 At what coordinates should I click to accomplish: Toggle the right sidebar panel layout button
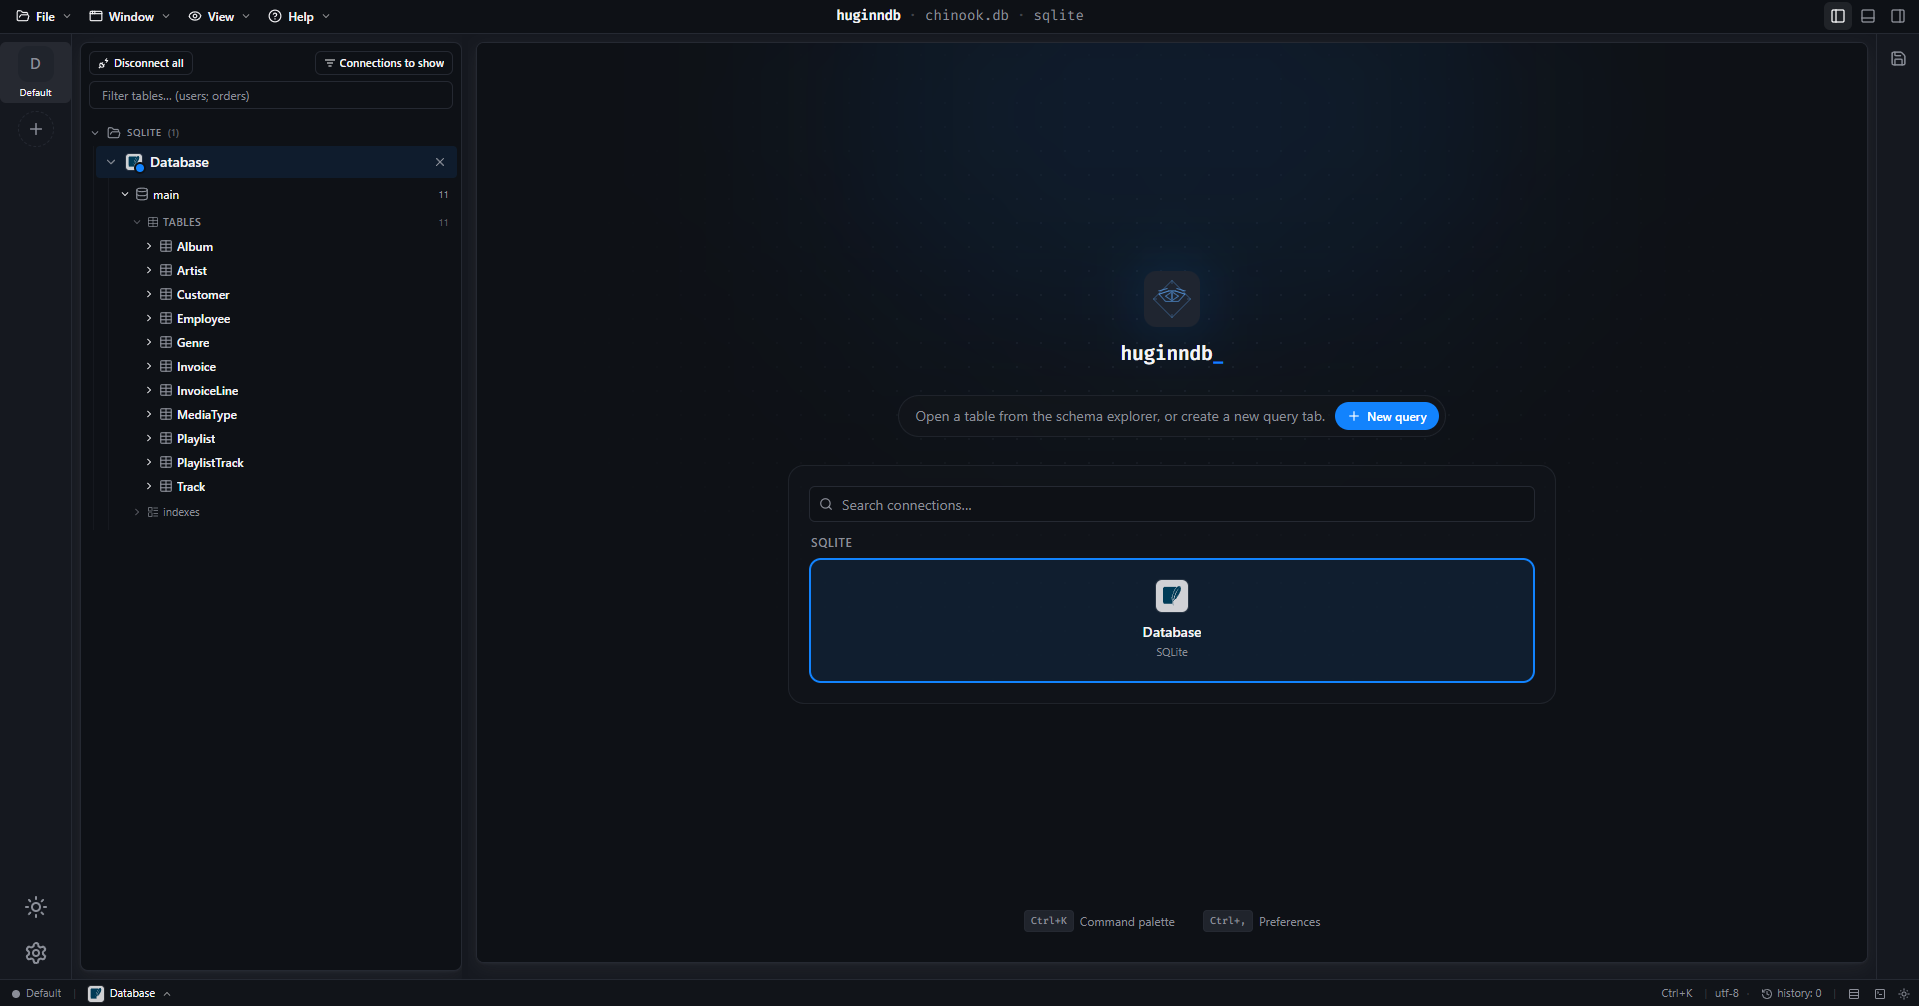[1898, 16]
